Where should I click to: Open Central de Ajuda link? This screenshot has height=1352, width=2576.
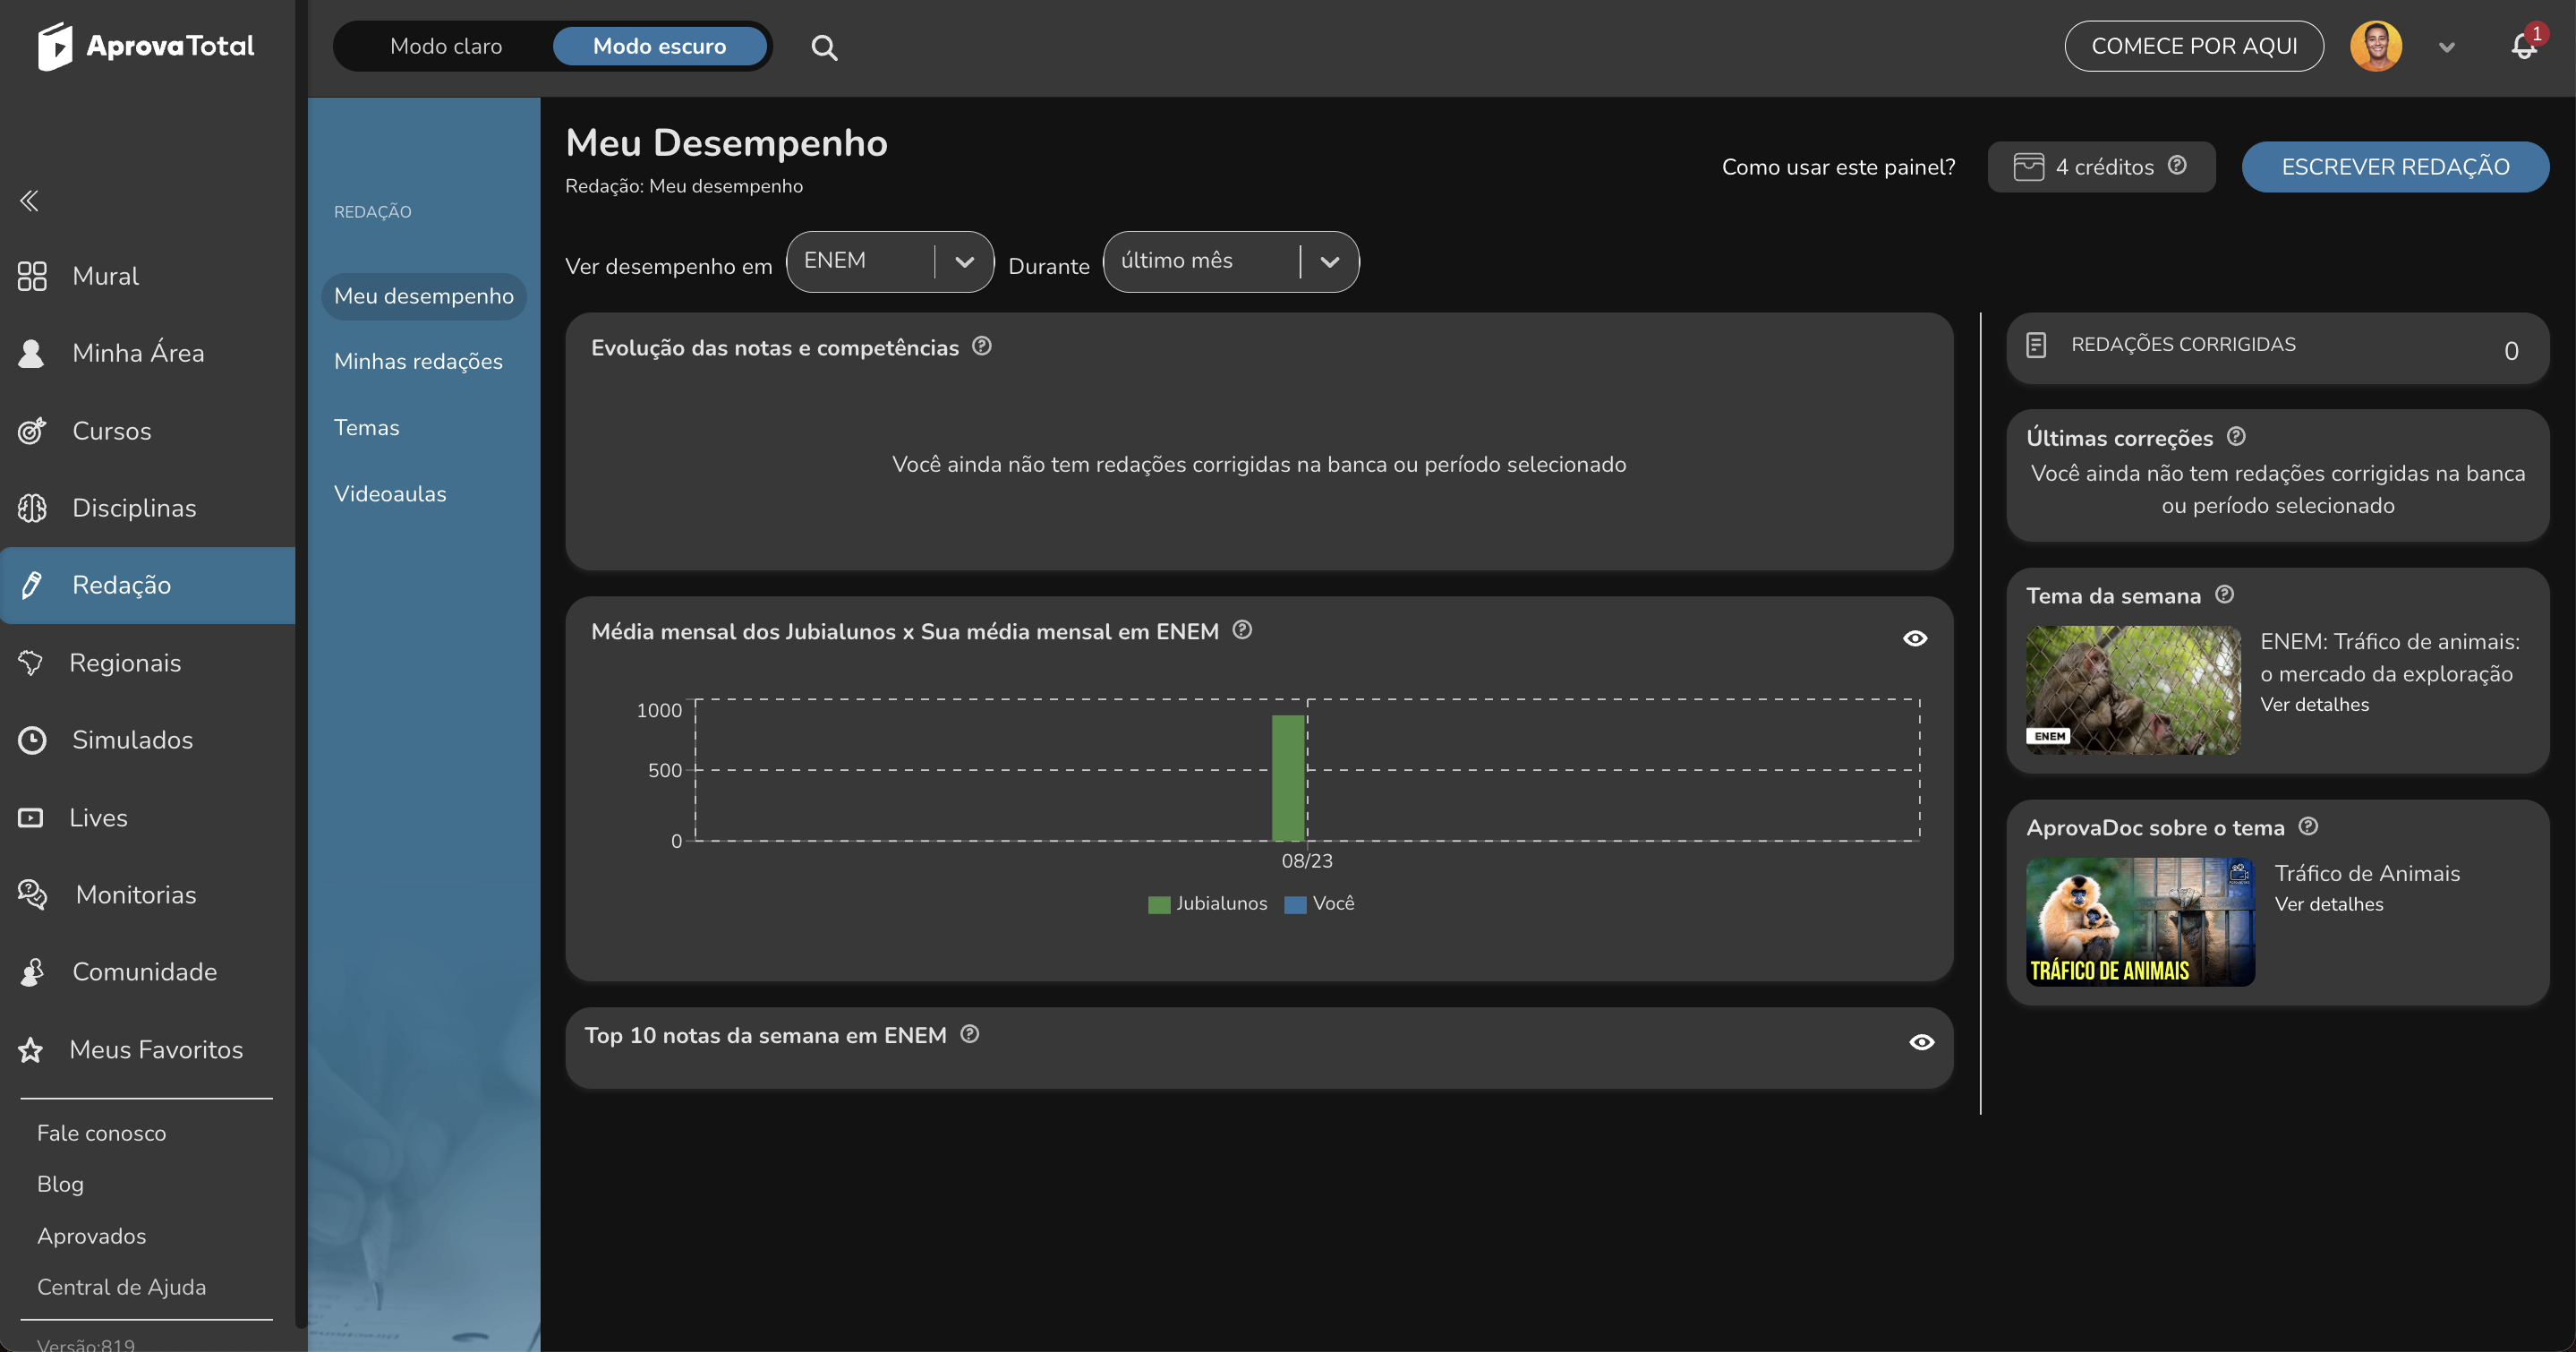coord(122,1287)
